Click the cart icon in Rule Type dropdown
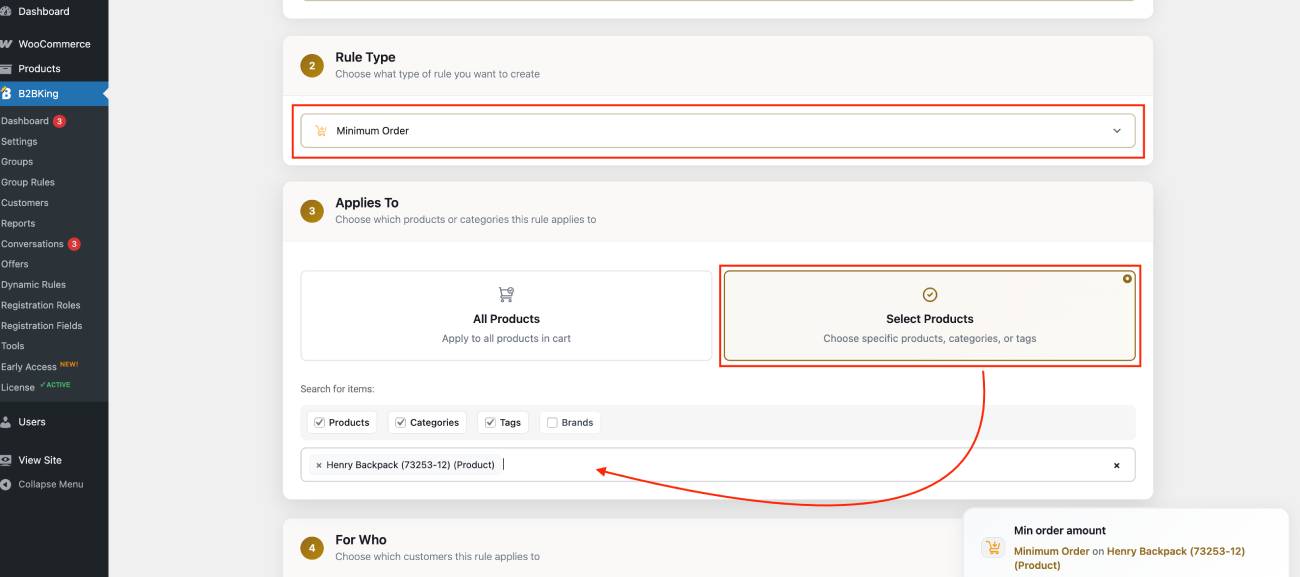Screen dimensions: 1300x577 click(x=321, y=130)
